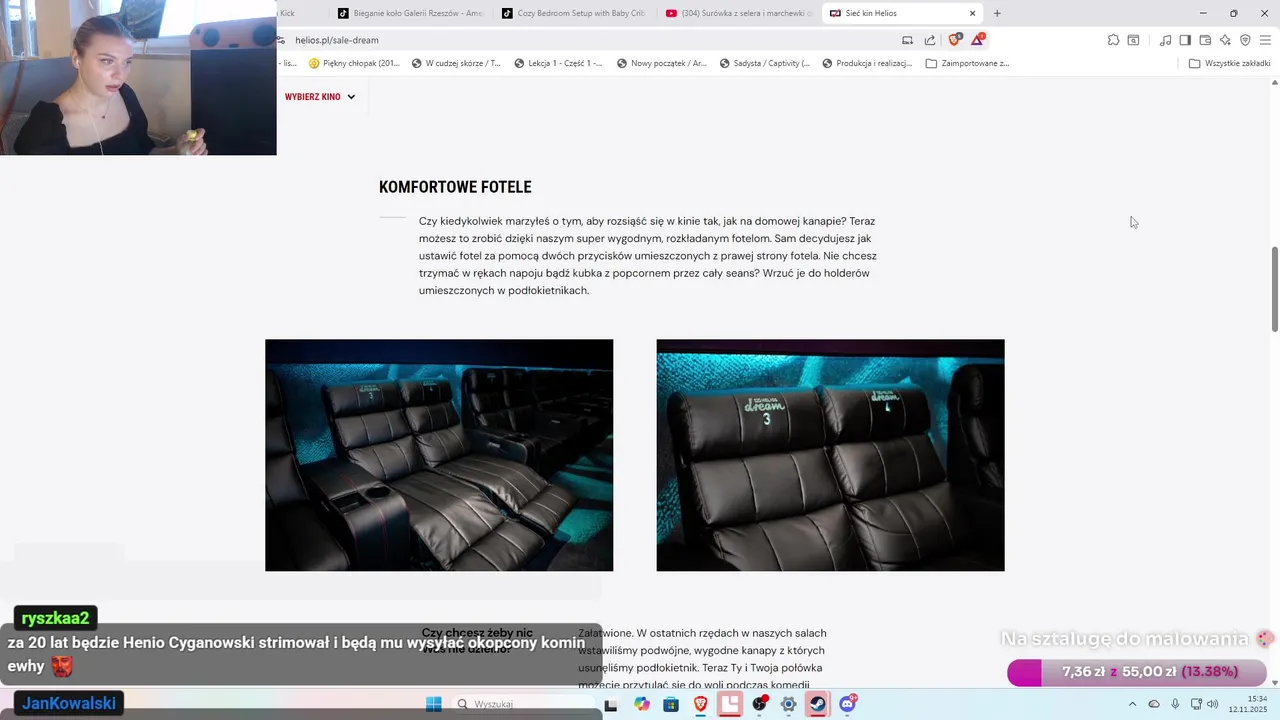Switch to the Surówka z selera YouTube tab
The width and height of the screenshot is (1280, 720).
point(739,13)
